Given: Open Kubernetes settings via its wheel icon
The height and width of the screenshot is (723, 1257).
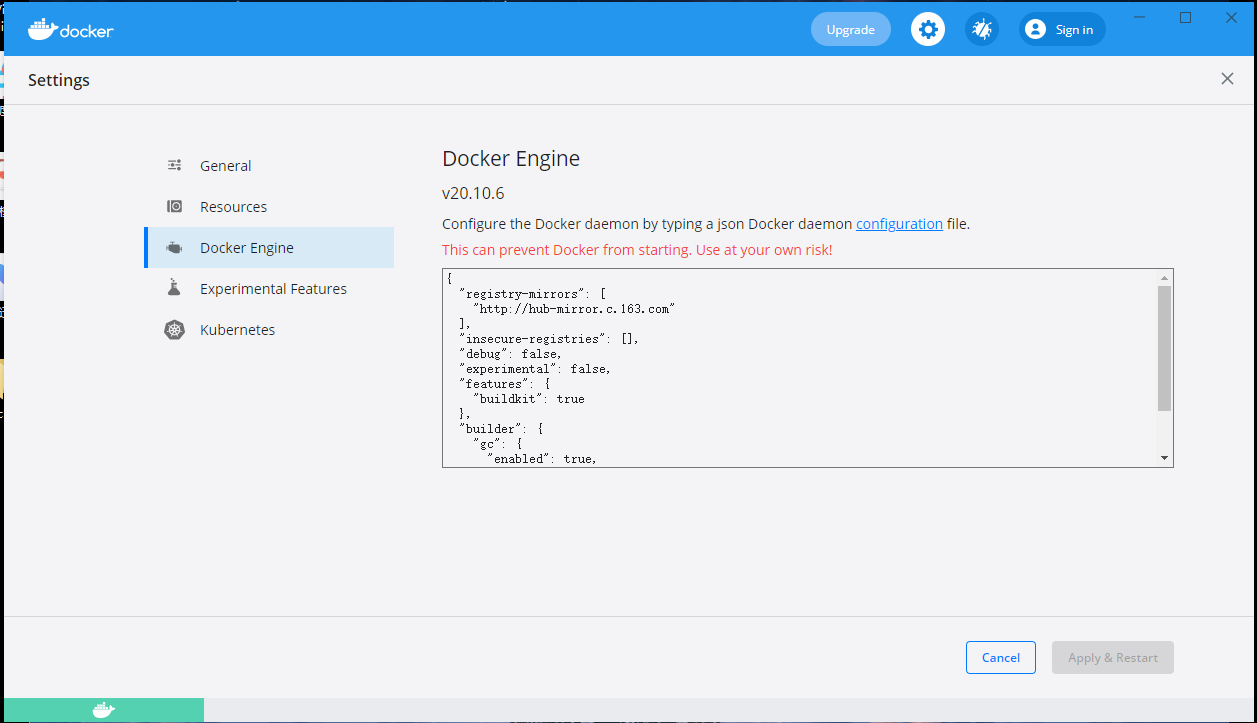Looking at the screenshot, I should pos(174,329).
